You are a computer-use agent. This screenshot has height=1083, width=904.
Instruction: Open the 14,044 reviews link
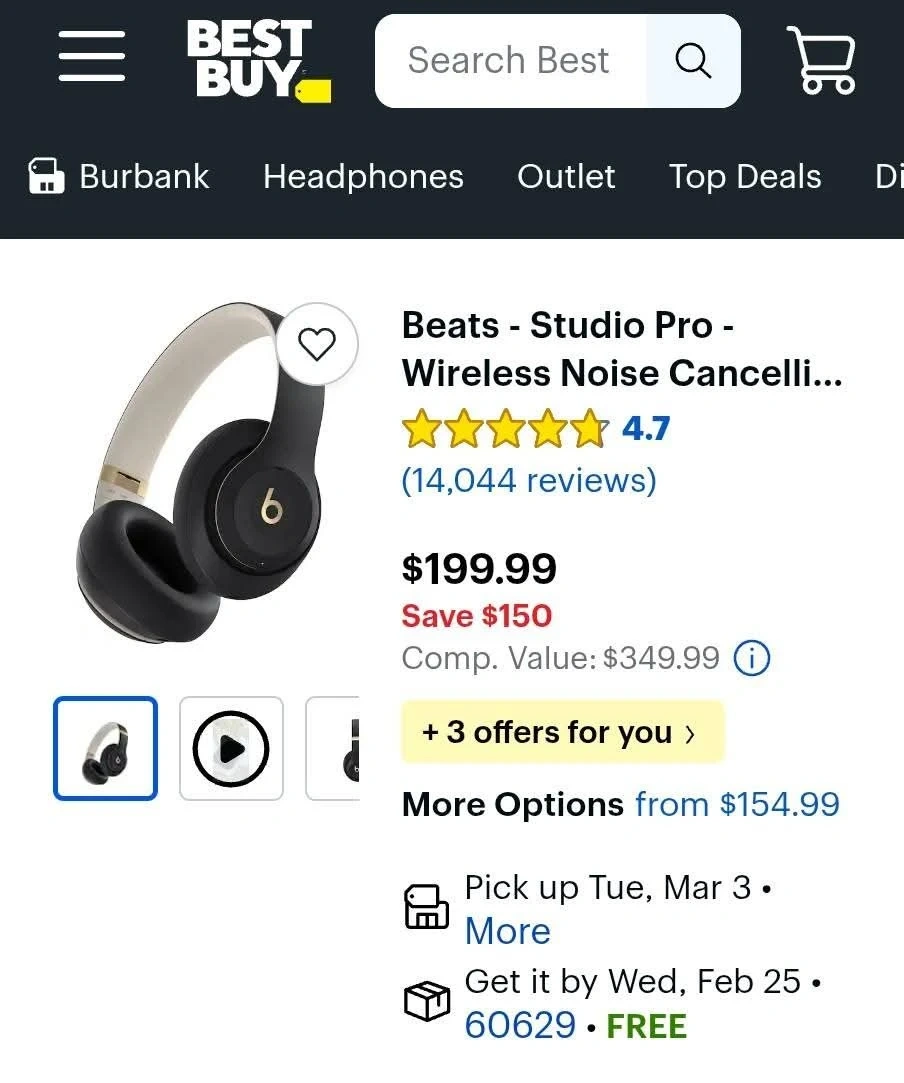coord(528,481)
